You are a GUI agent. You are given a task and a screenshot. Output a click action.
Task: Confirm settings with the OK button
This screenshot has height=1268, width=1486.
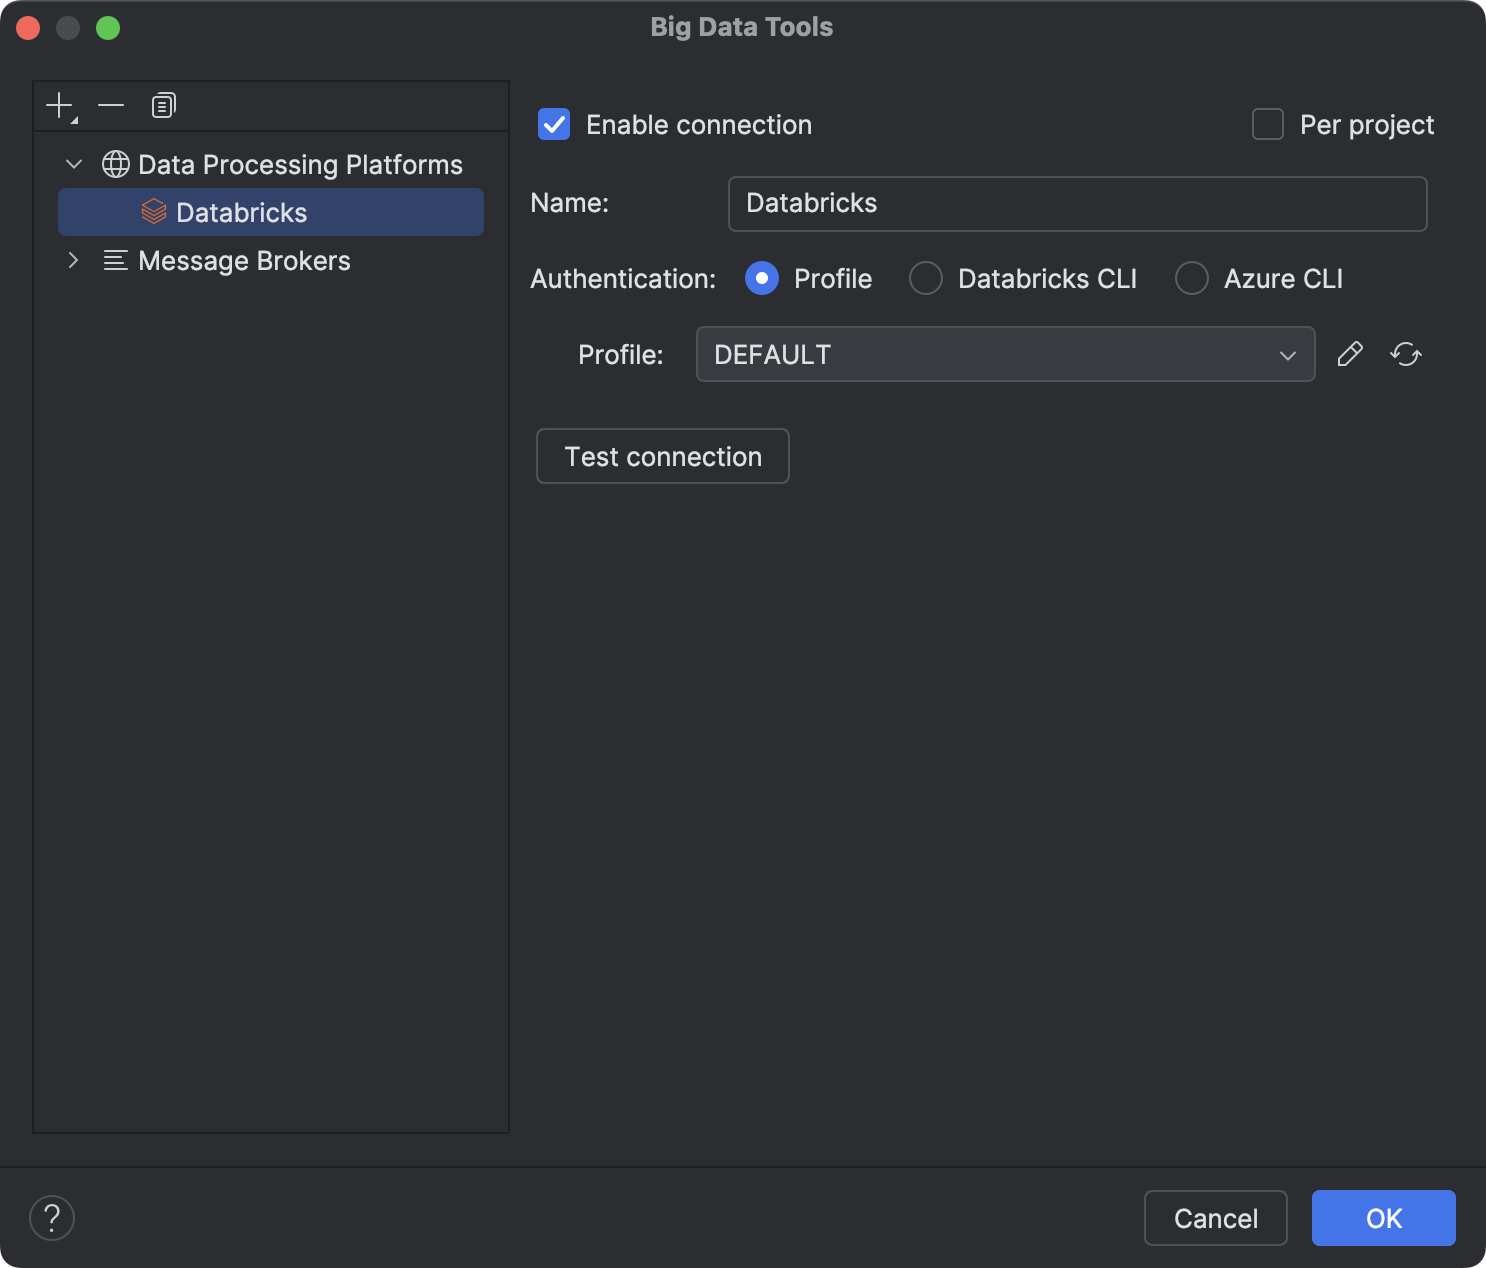tap(1383, 1218)
